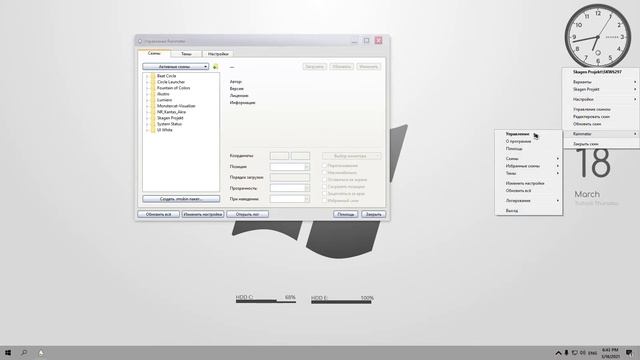Select UI White in the skins tree
This screenshot has width=640, height=360.
165,130
